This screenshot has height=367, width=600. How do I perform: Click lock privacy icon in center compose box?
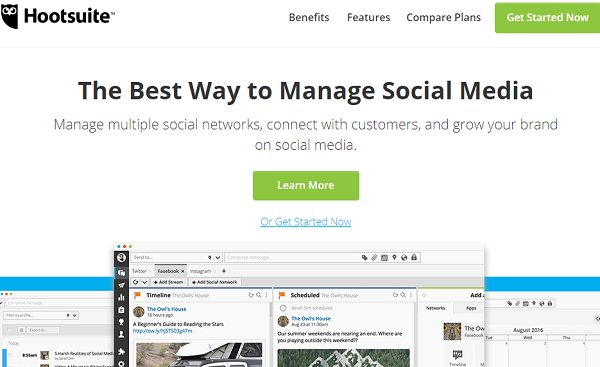point(414,258)
